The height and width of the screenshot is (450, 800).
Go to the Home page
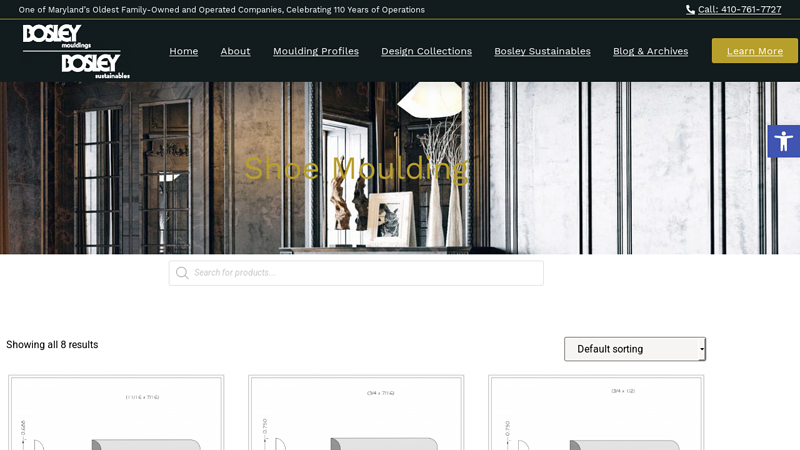click(183, 51)
